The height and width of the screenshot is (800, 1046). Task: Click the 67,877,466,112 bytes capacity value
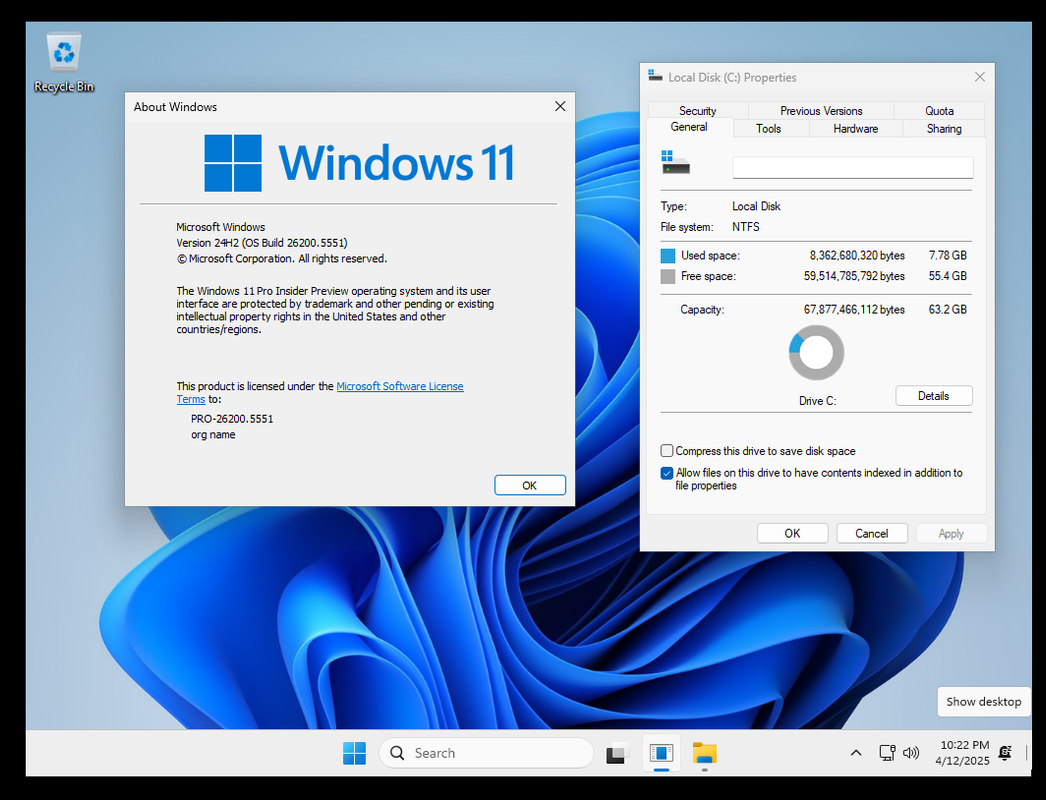[x=854, y=310]
